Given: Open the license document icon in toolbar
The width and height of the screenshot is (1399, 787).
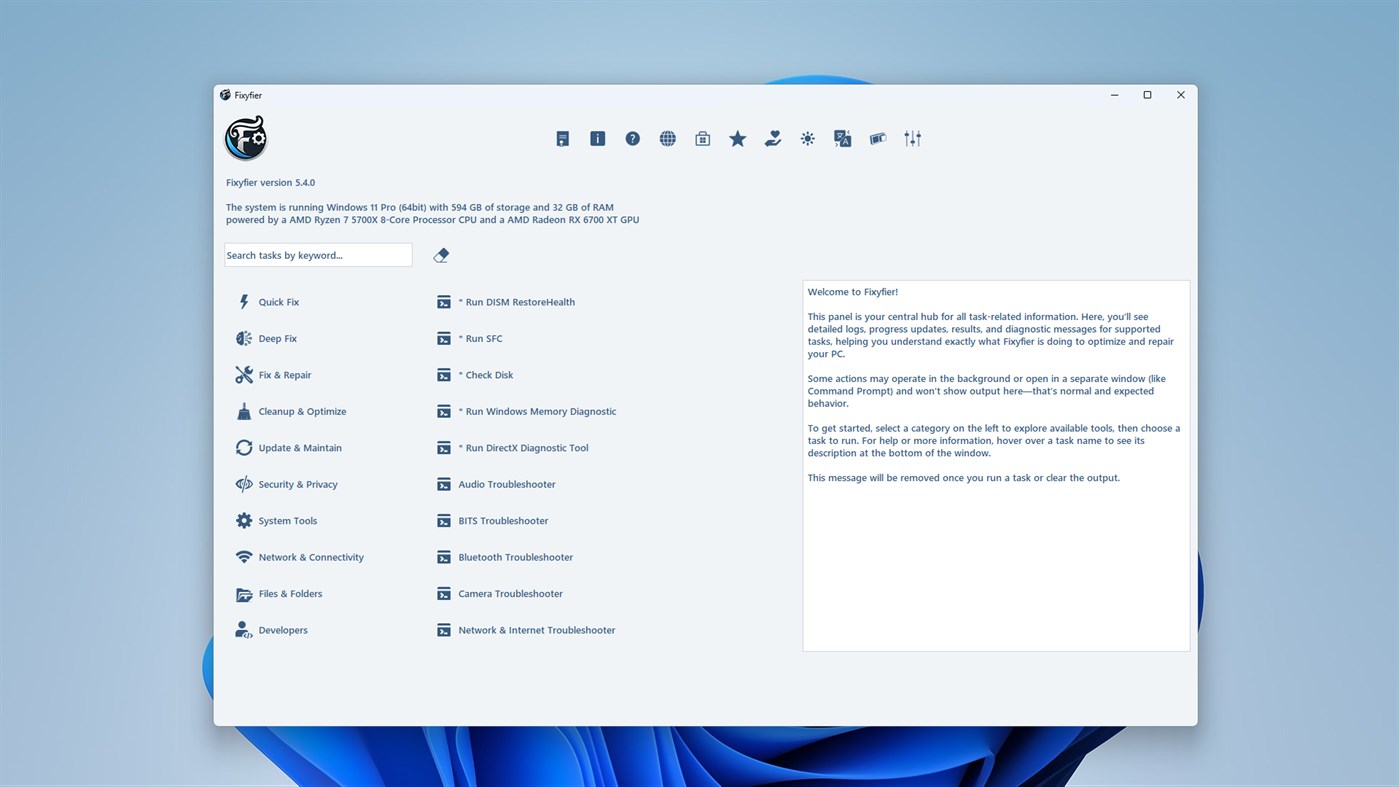Looking at the screenshot, I should tap(563, 139).
